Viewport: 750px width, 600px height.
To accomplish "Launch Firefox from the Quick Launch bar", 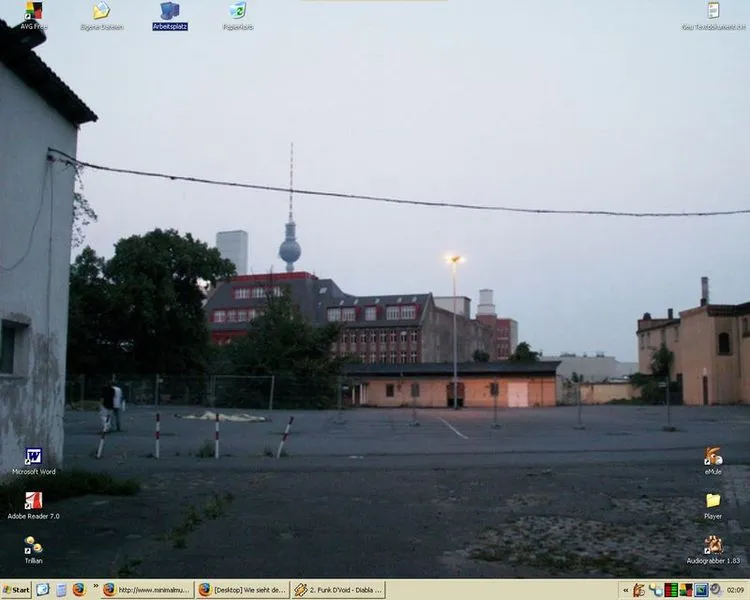I will click(x=78, y=590).
